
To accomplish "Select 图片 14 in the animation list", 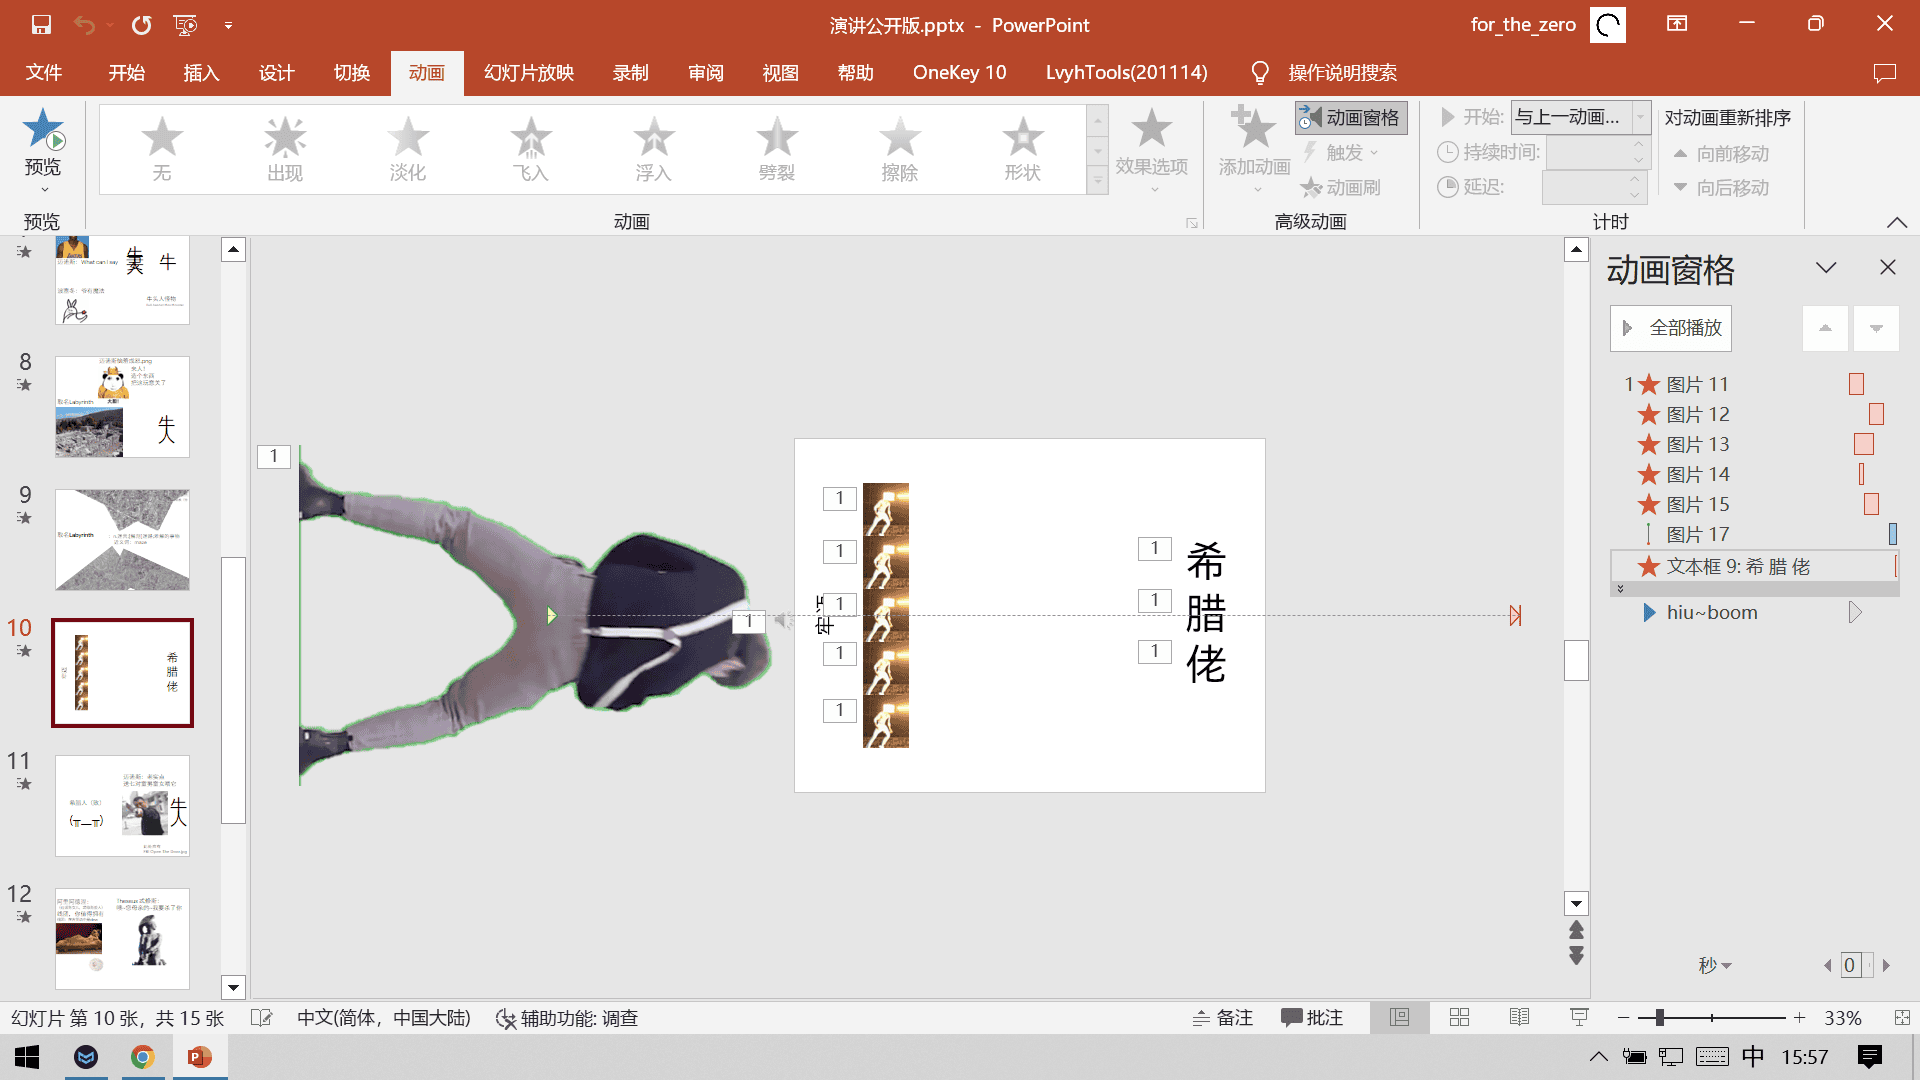I will [x=1697, y=474].
